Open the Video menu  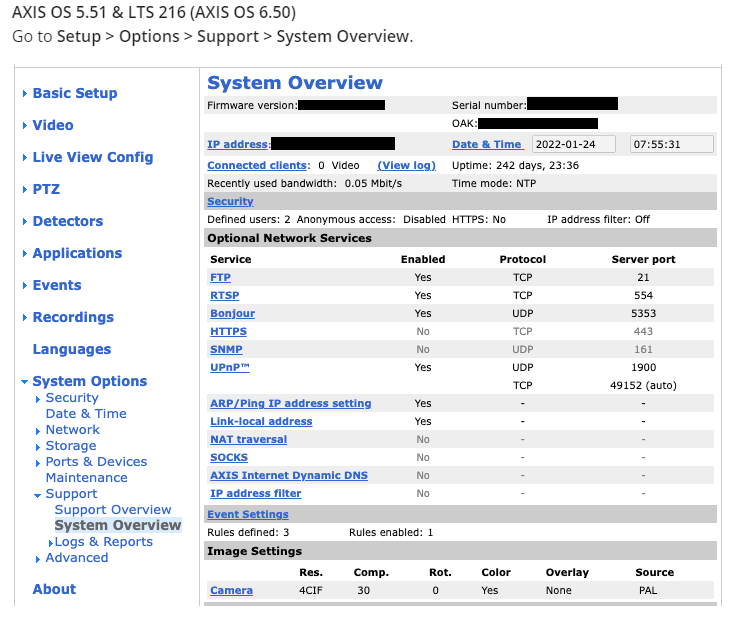point(53,125)
